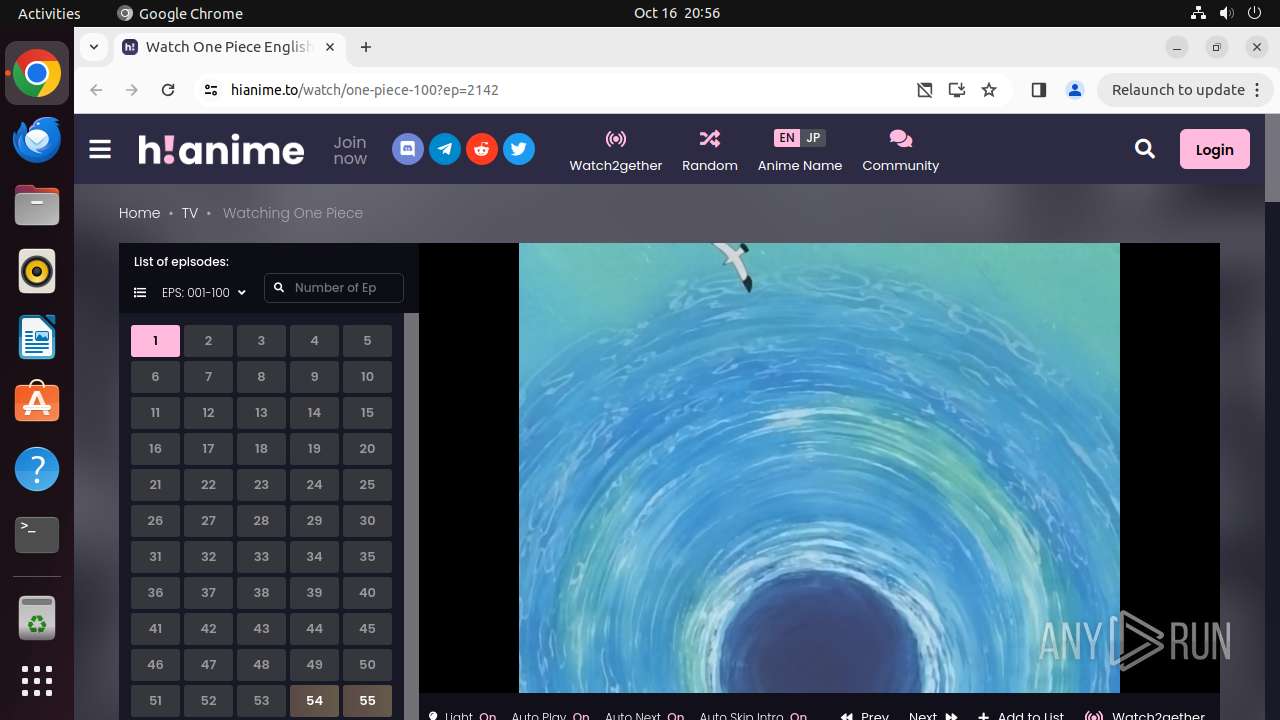Click Relaunch to update
The height and width of the screenshot is (720, 1280).
1185,90
